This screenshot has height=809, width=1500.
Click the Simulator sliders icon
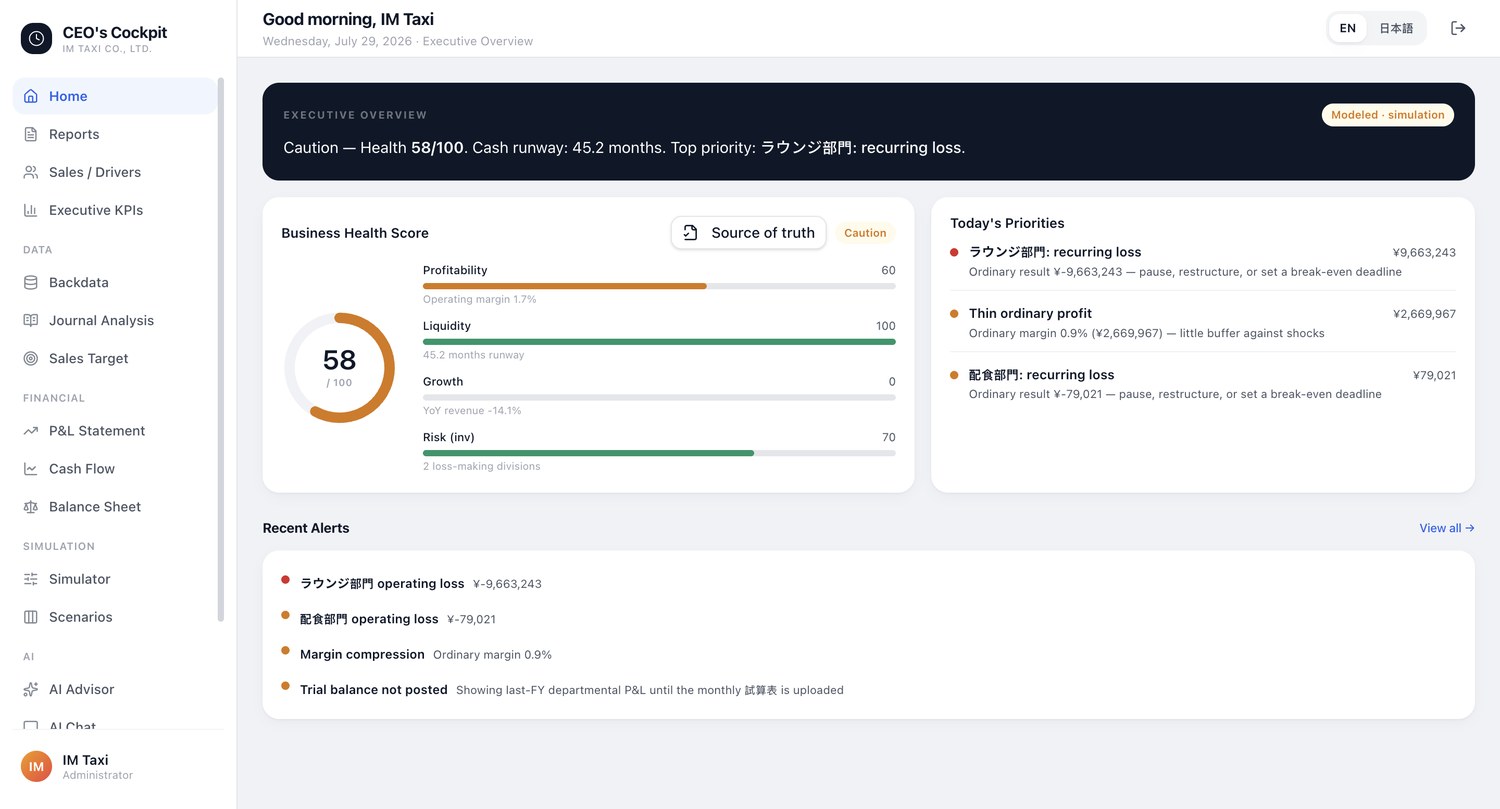31,578
